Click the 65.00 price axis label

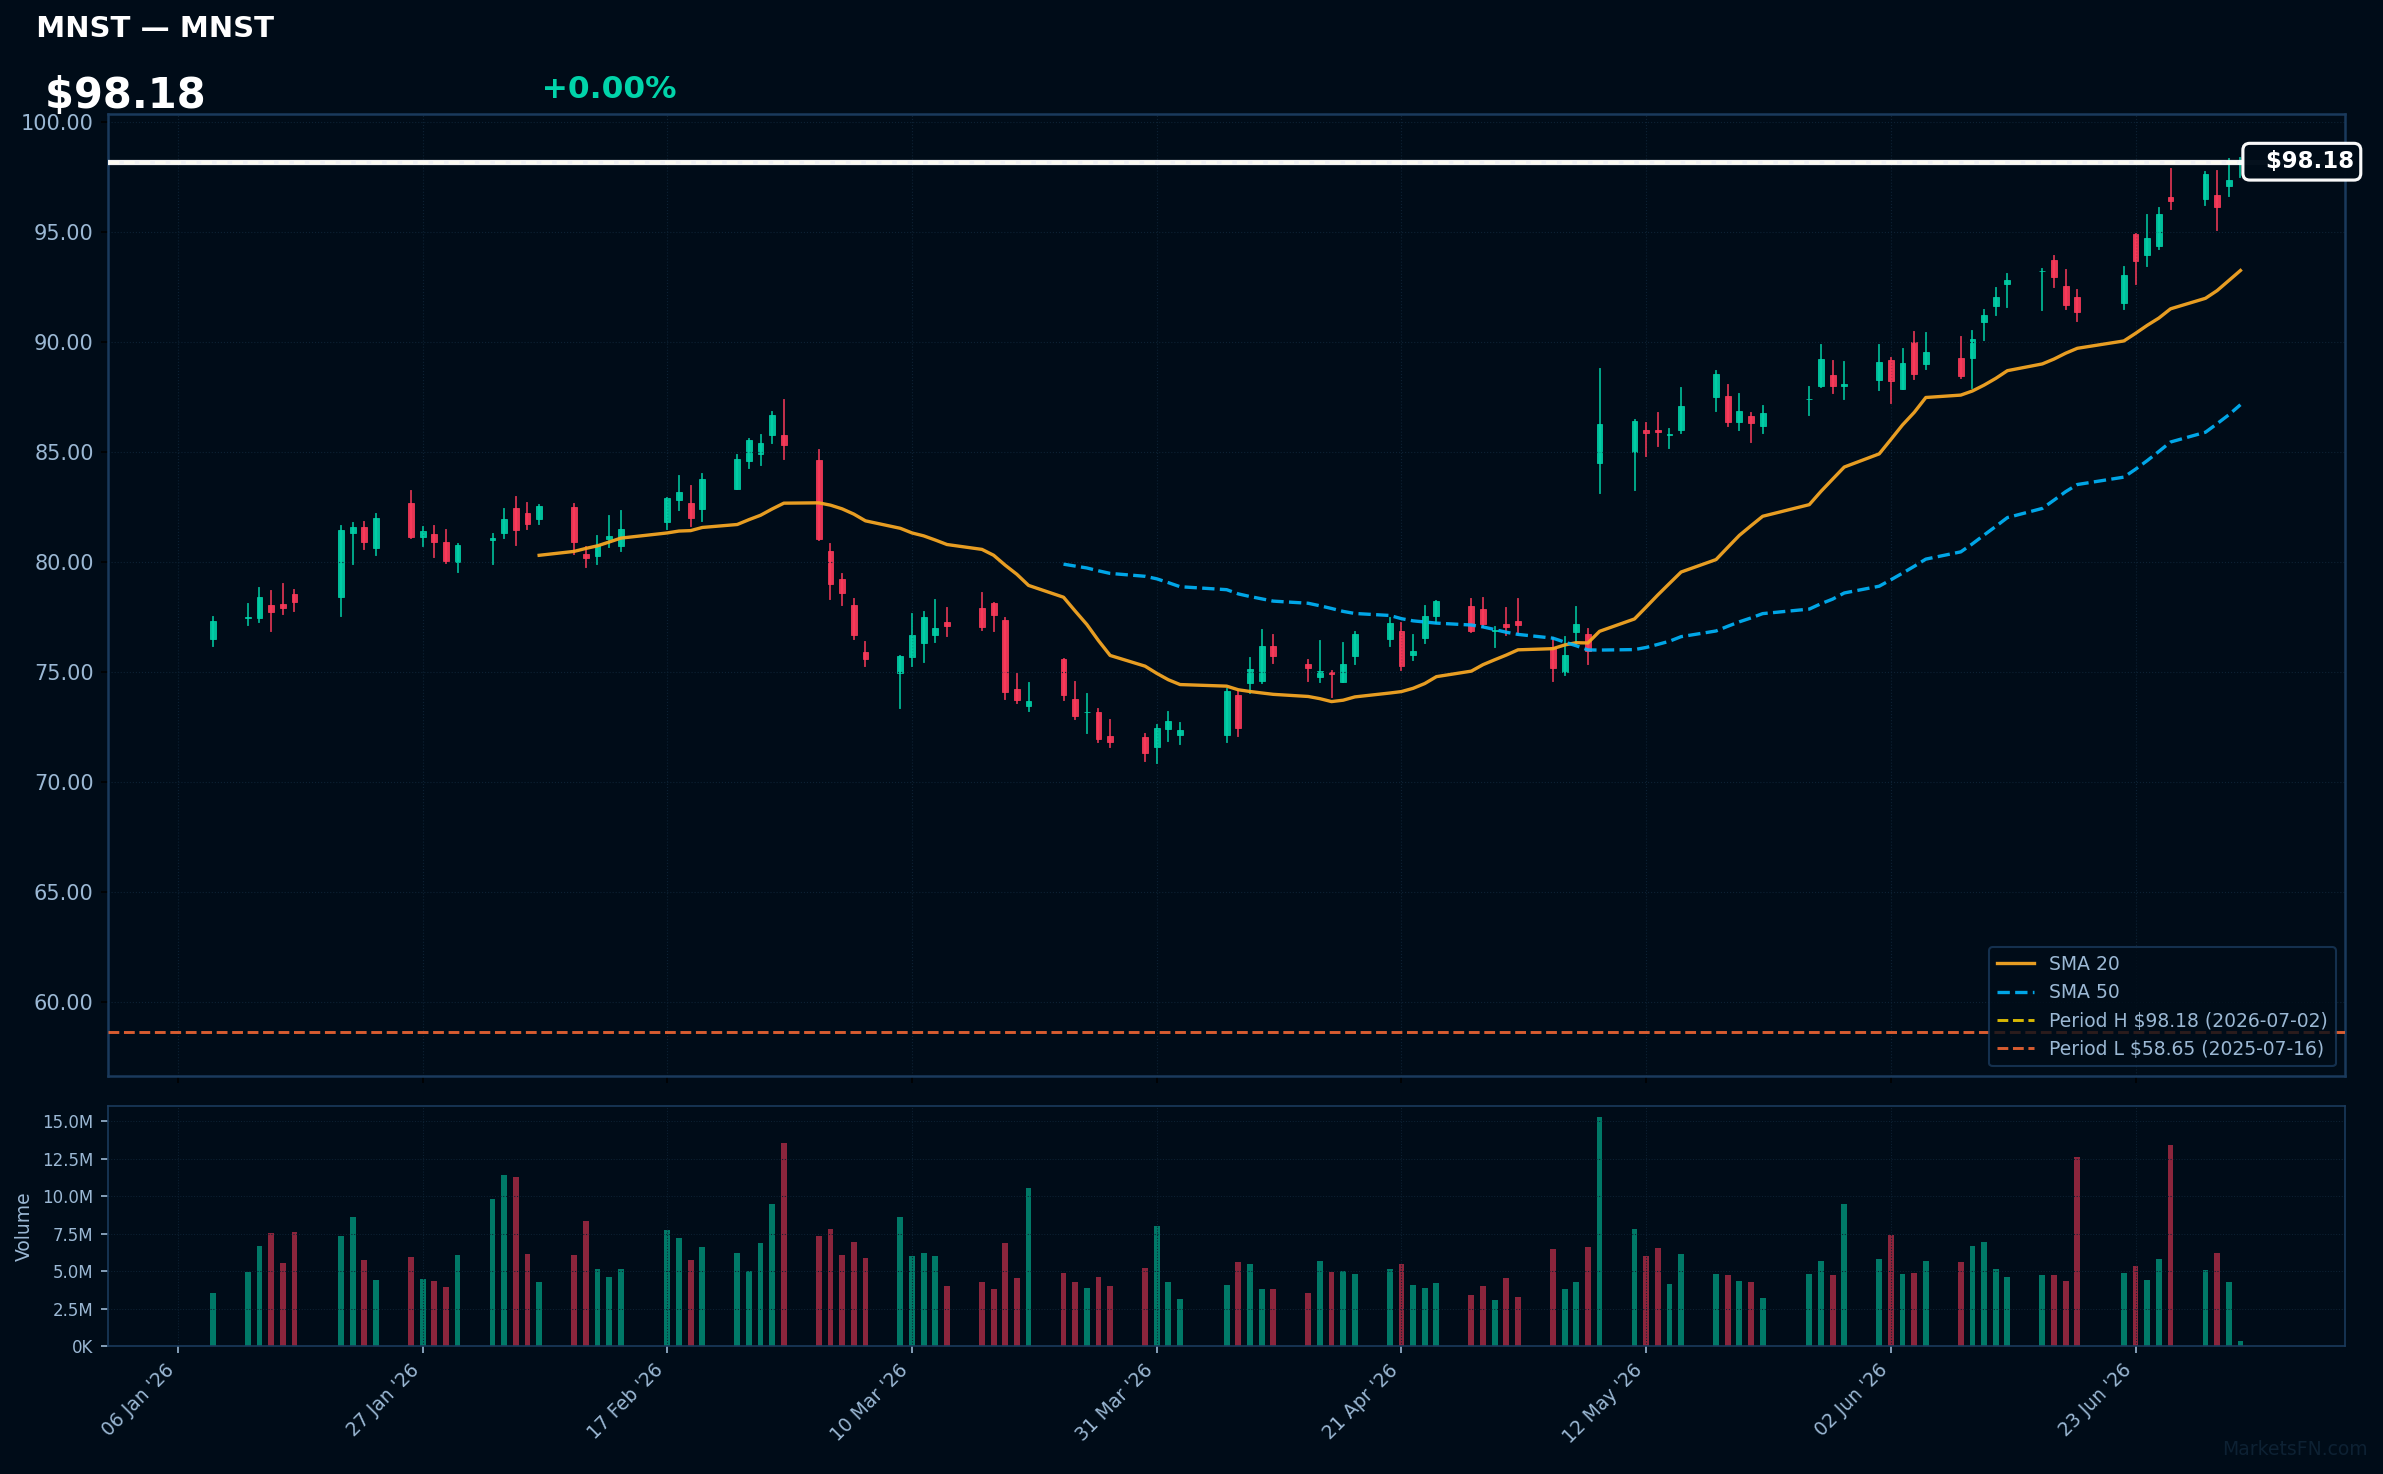click(63, 893)
